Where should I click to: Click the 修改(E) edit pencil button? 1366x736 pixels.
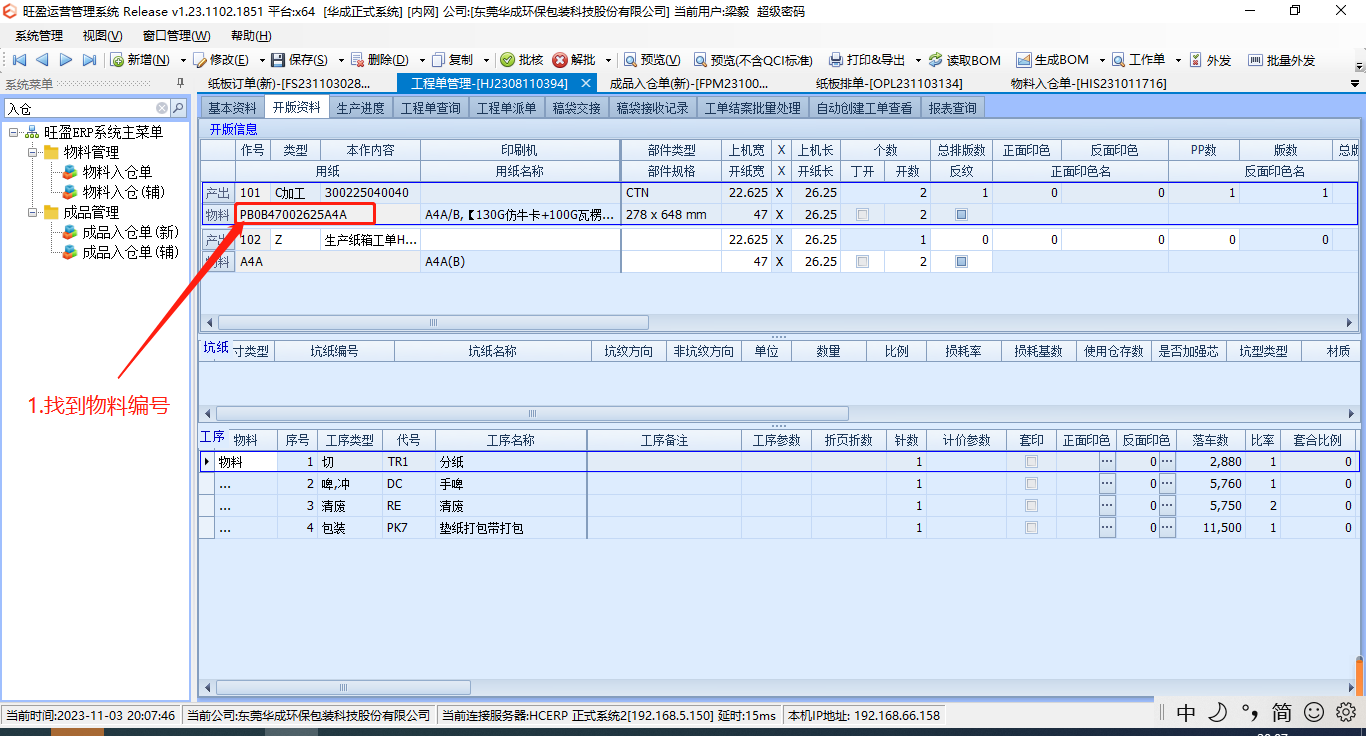(222, 60)
